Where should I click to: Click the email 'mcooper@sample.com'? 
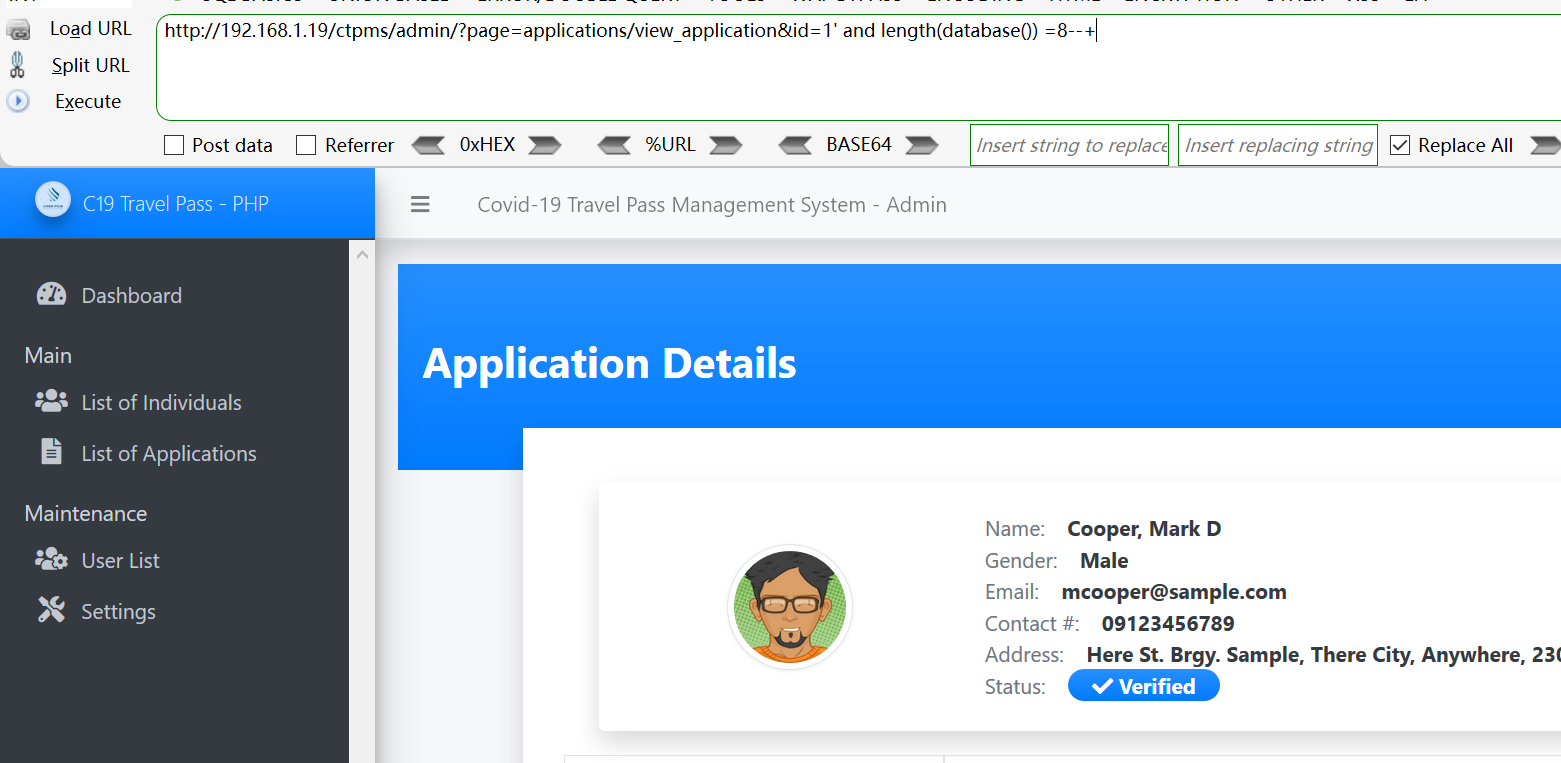point(1174,592)
